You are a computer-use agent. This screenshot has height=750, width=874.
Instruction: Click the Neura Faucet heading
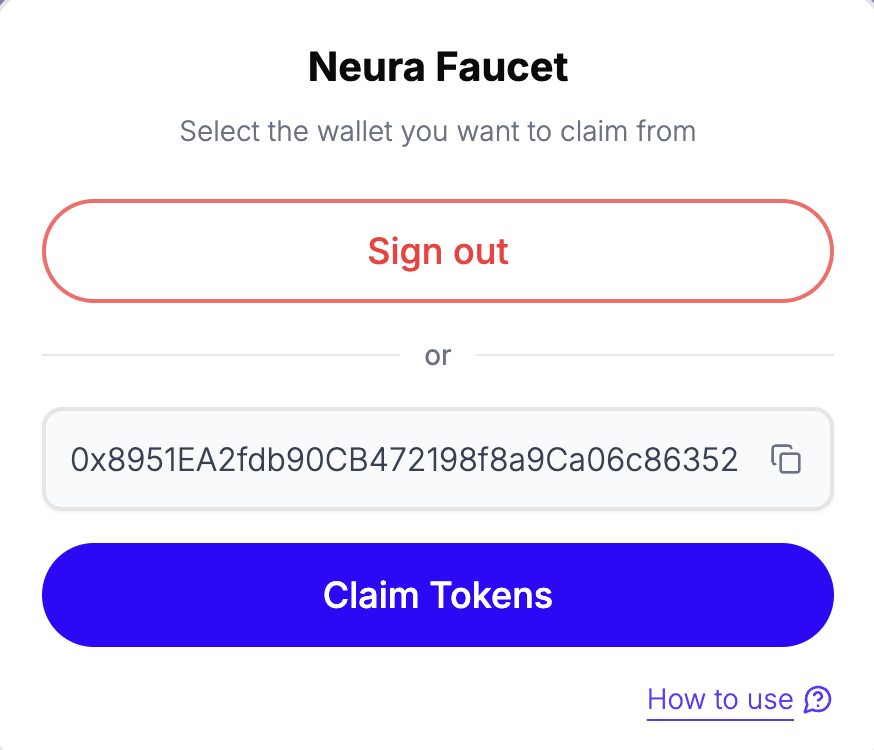pos(438,67)
